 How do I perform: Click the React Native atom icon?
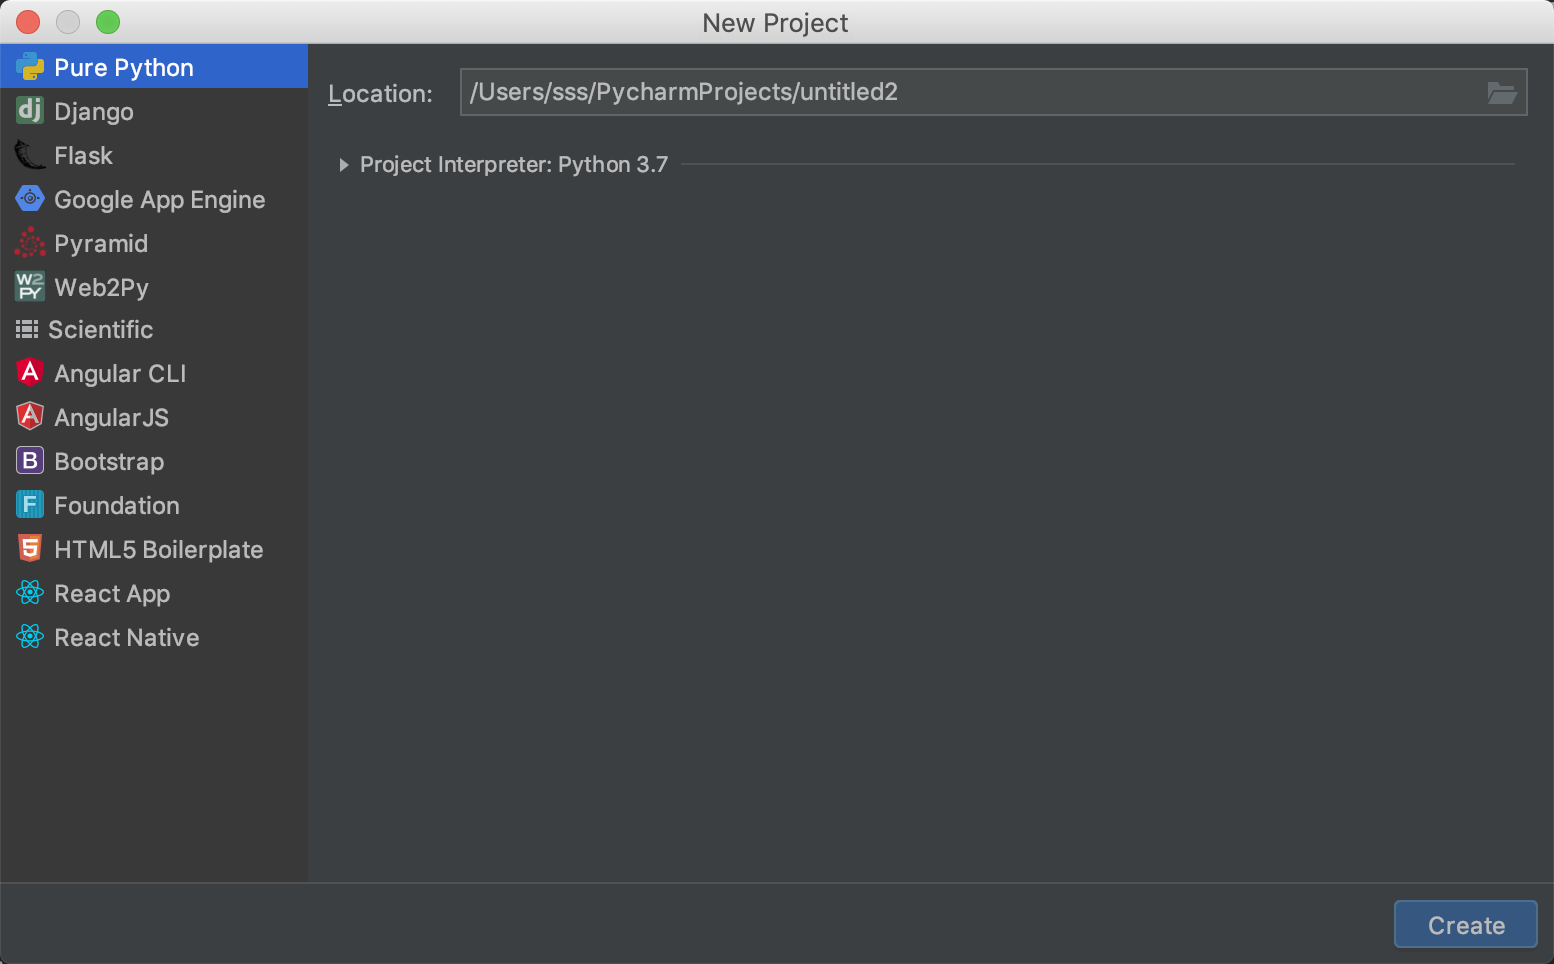click(x=30, y=637)
